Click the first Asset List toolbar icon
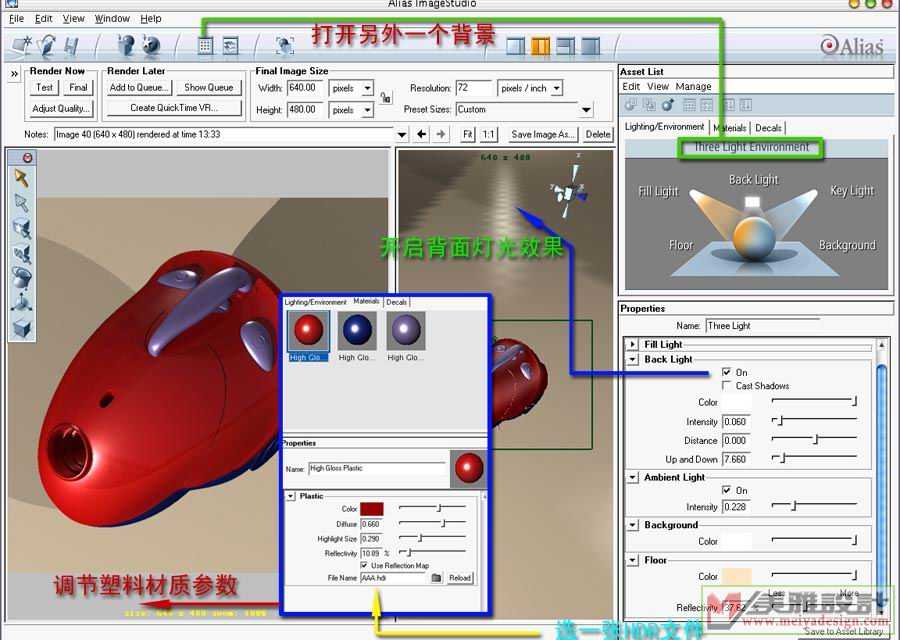This screenshot has height=640, width=900. click(x=631, y=105)
